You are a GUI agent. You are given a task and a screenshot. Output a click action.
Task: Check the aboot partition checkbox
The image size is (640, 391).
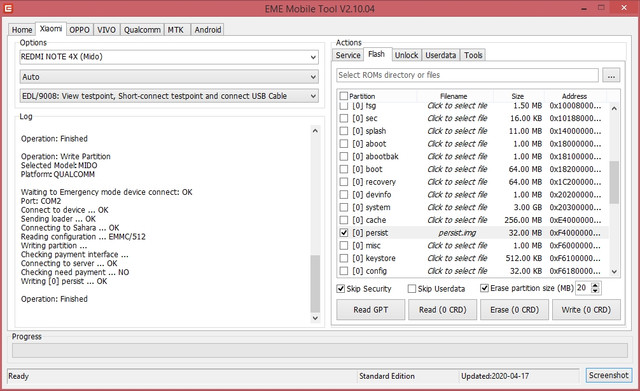click(x=344, y=144)
